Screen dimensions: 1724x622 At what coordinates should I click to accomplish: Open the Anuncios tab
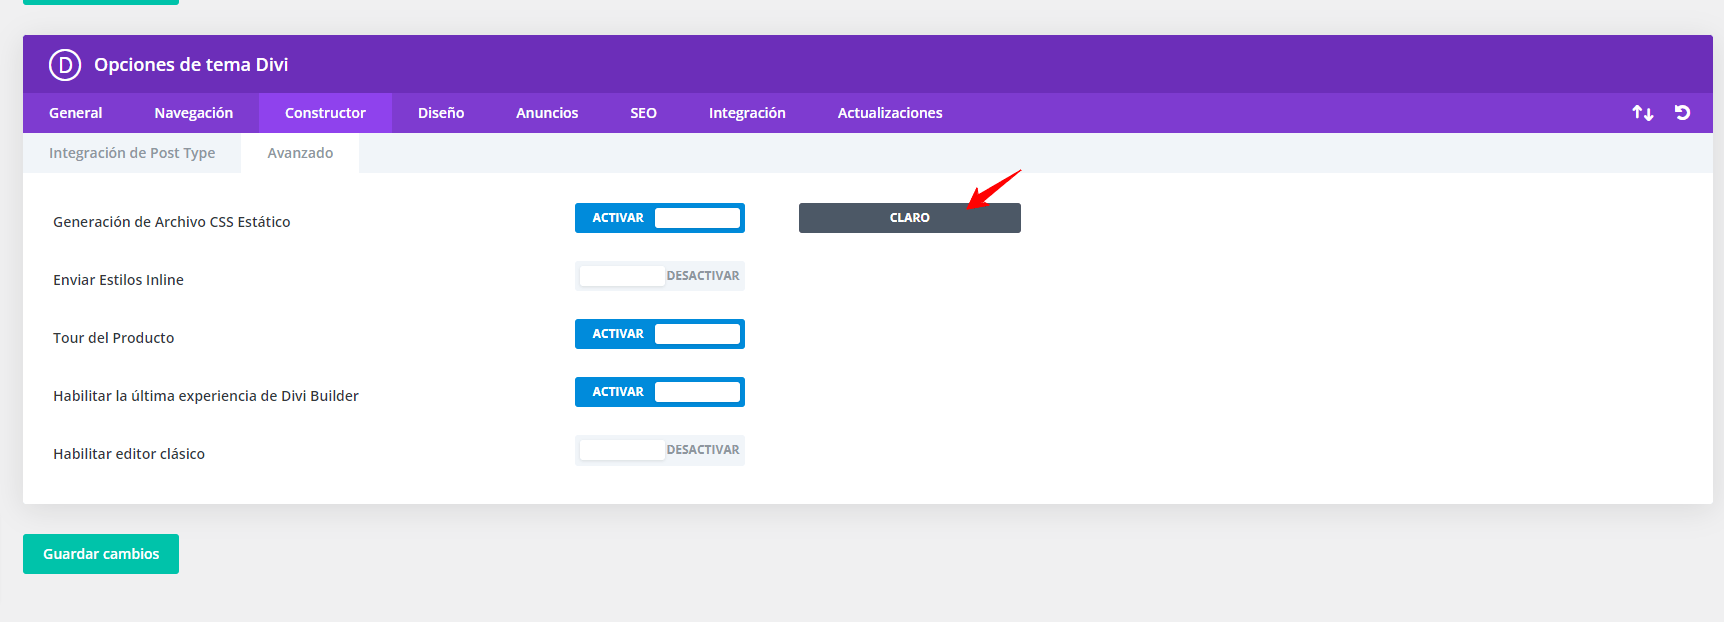coord(547,113)
